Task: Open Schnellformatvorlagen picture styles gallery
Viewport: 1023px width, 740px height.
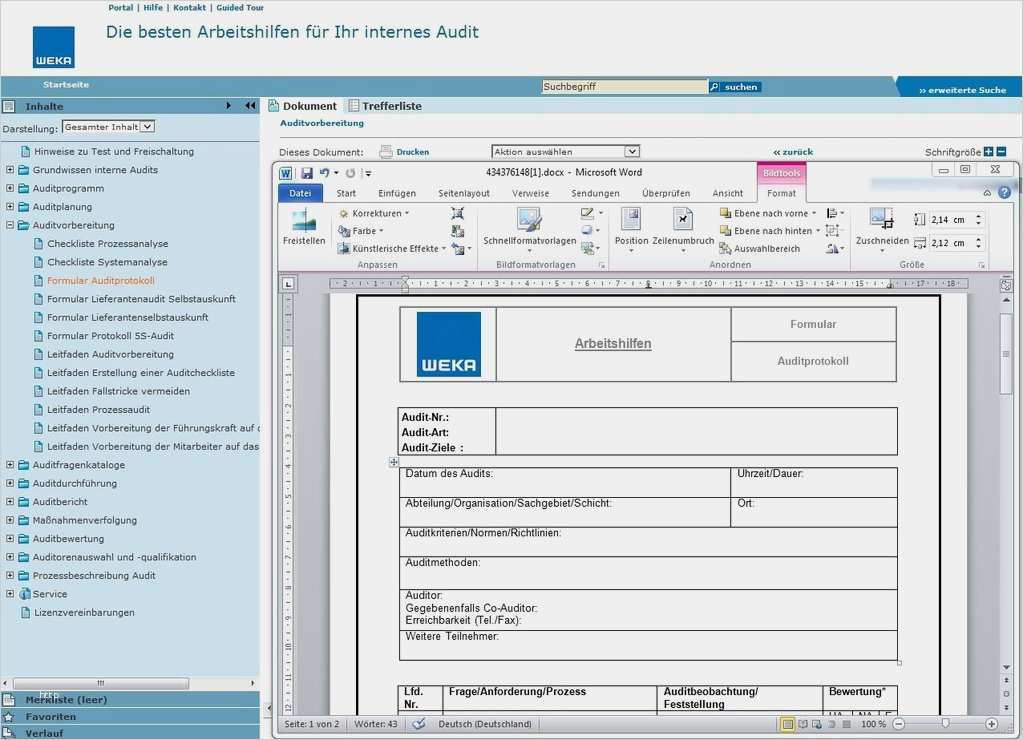Action: [529, 222]
